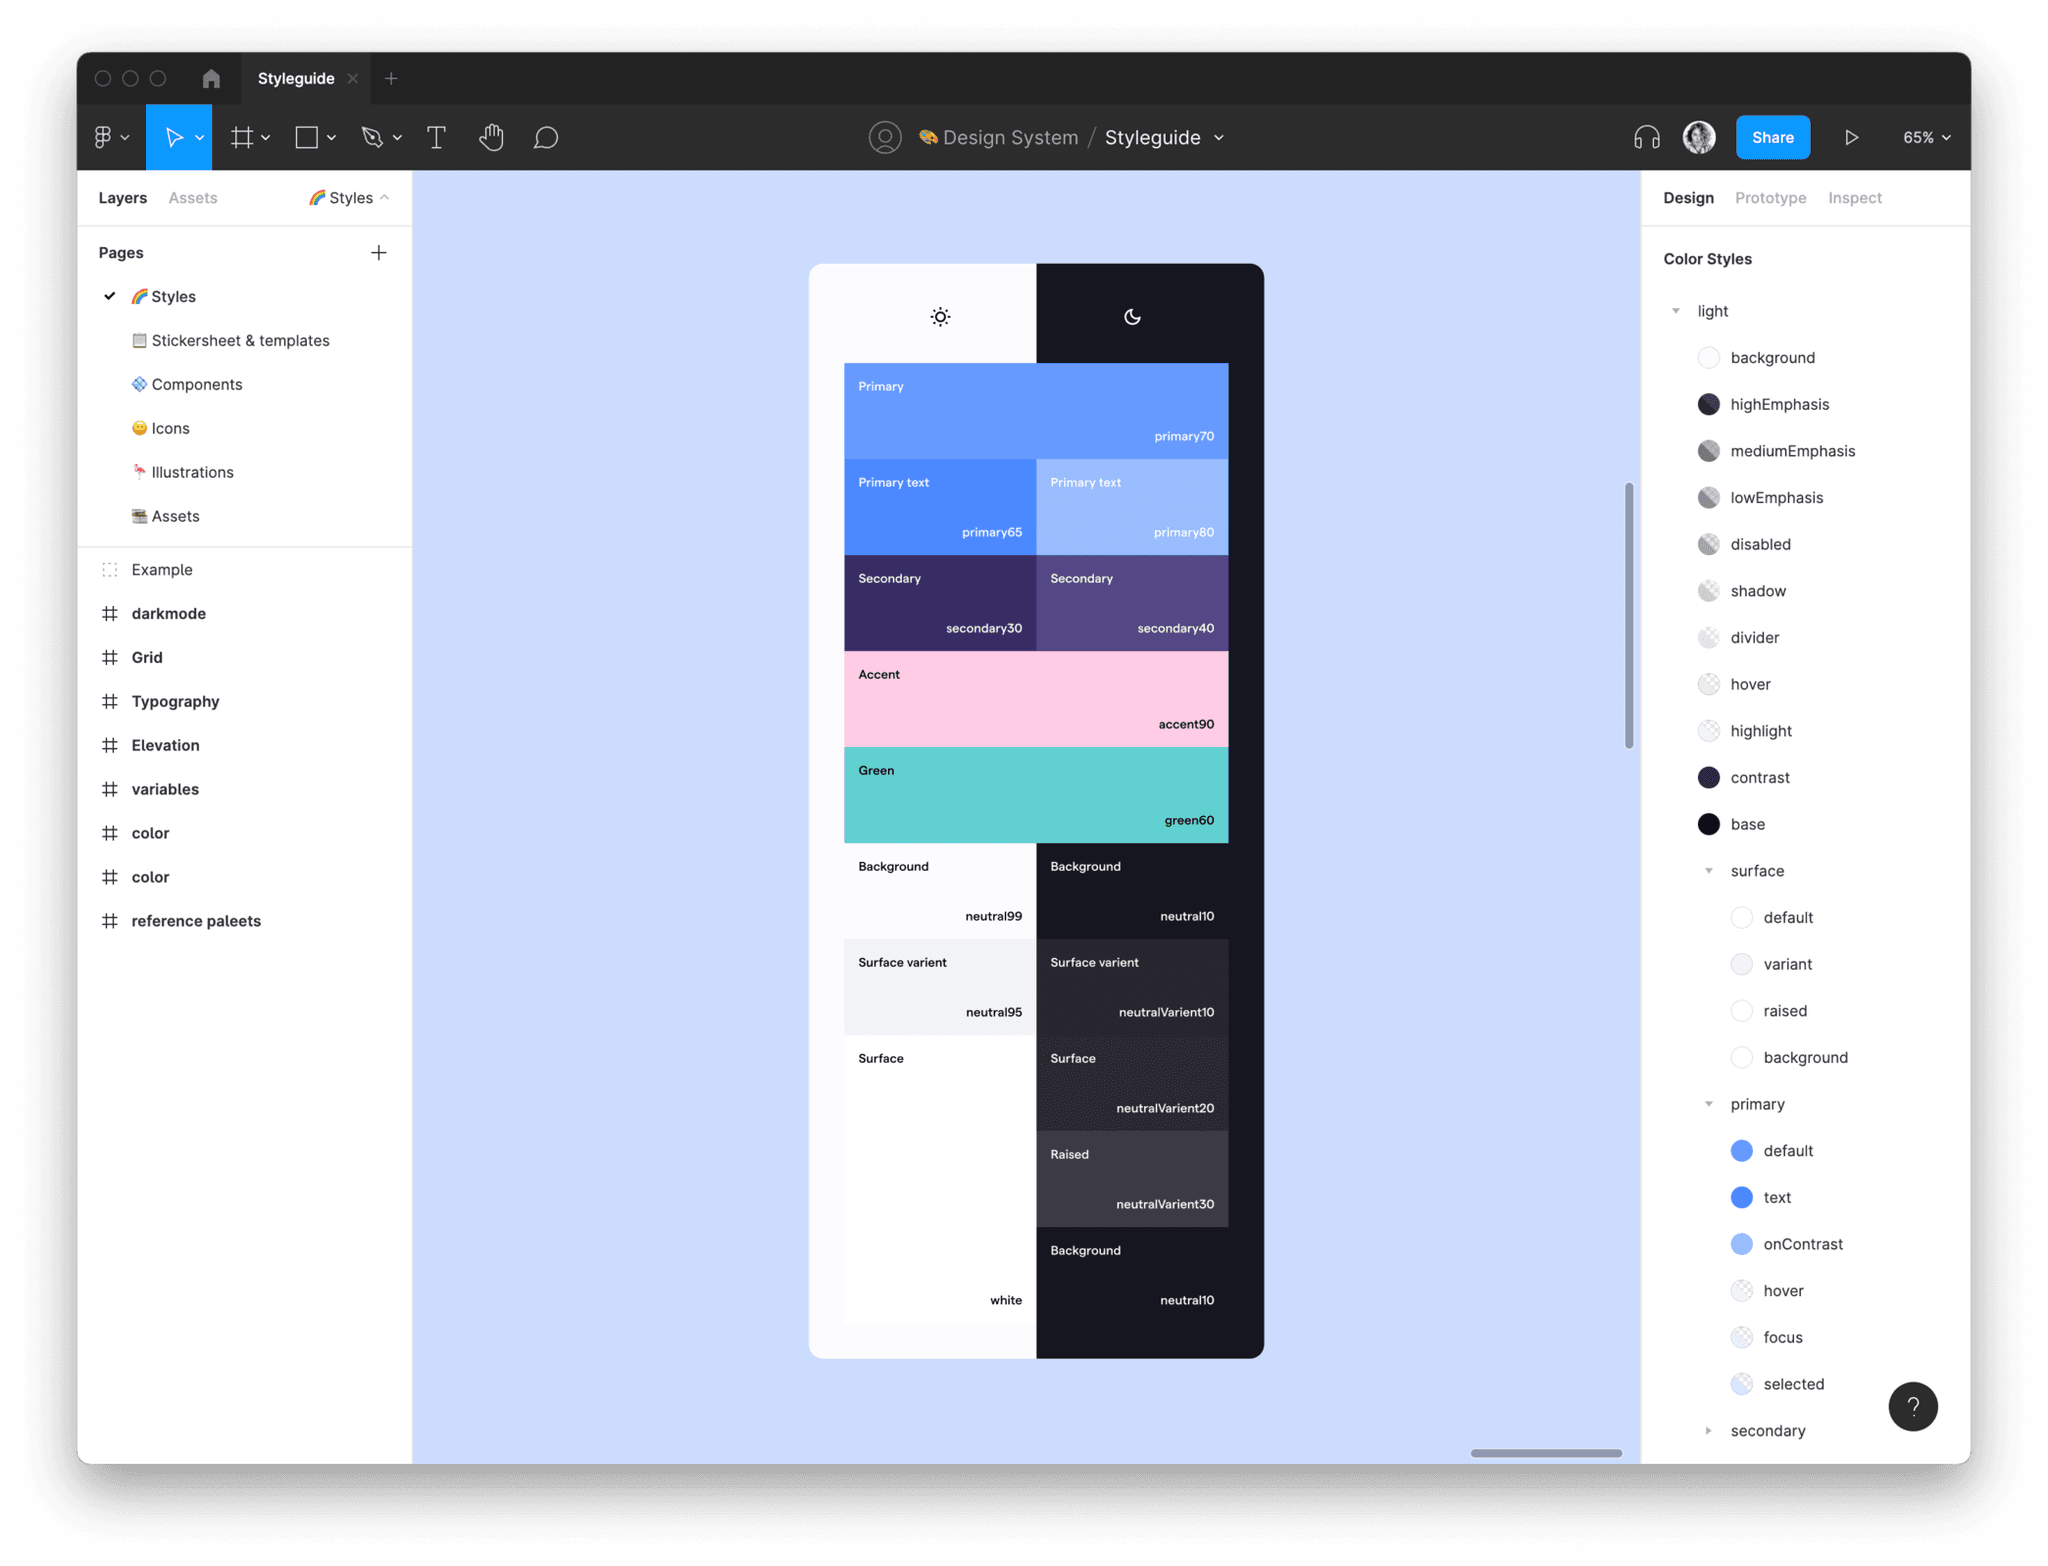Collapse the surface color group
The image size is (2048, 1566).
click(1708, 871)
